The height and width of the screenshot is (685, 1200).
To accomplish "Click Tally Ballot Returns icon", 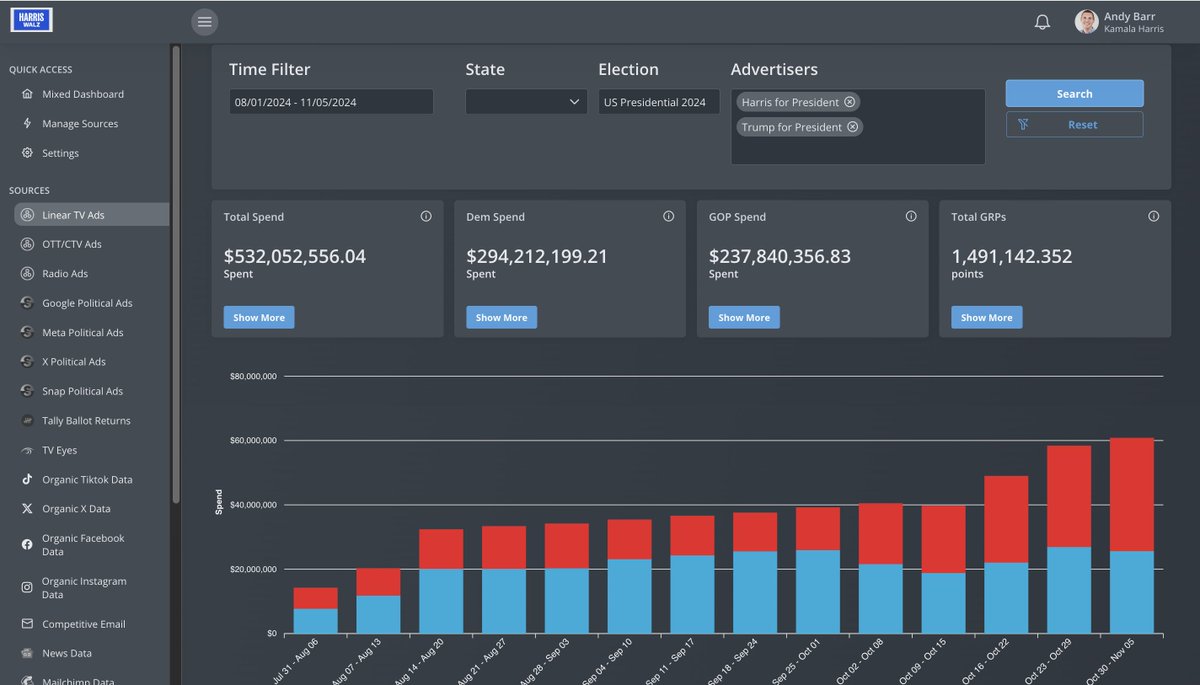I will click(27, 421).
